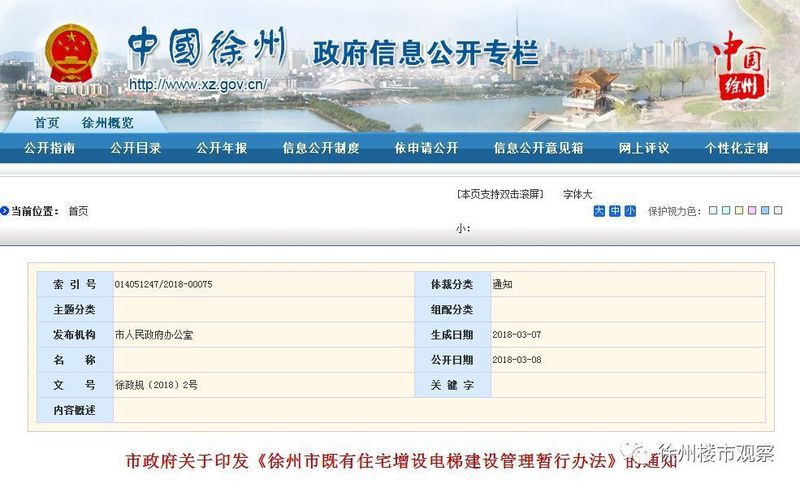
Task: Click the 首页 breadcrumb link after 当前位置
Action: (78, 211)
